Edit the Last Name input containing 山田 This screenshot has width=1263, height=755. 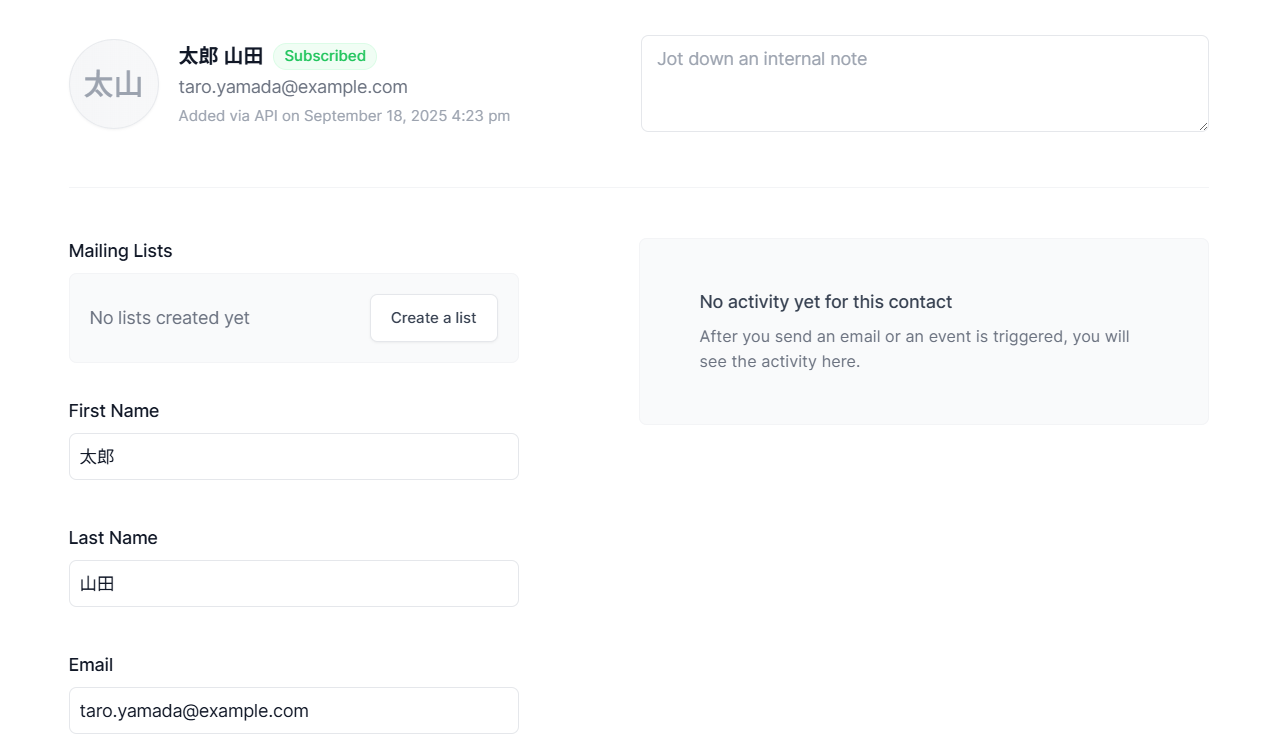point(294,584)
